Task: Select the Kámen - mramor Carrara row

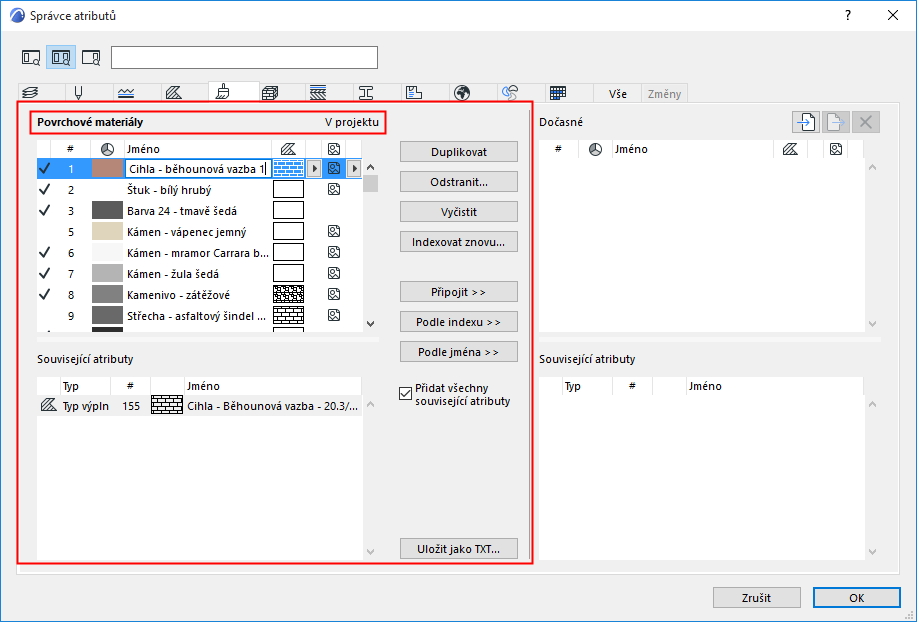Action: pos(199,253)
